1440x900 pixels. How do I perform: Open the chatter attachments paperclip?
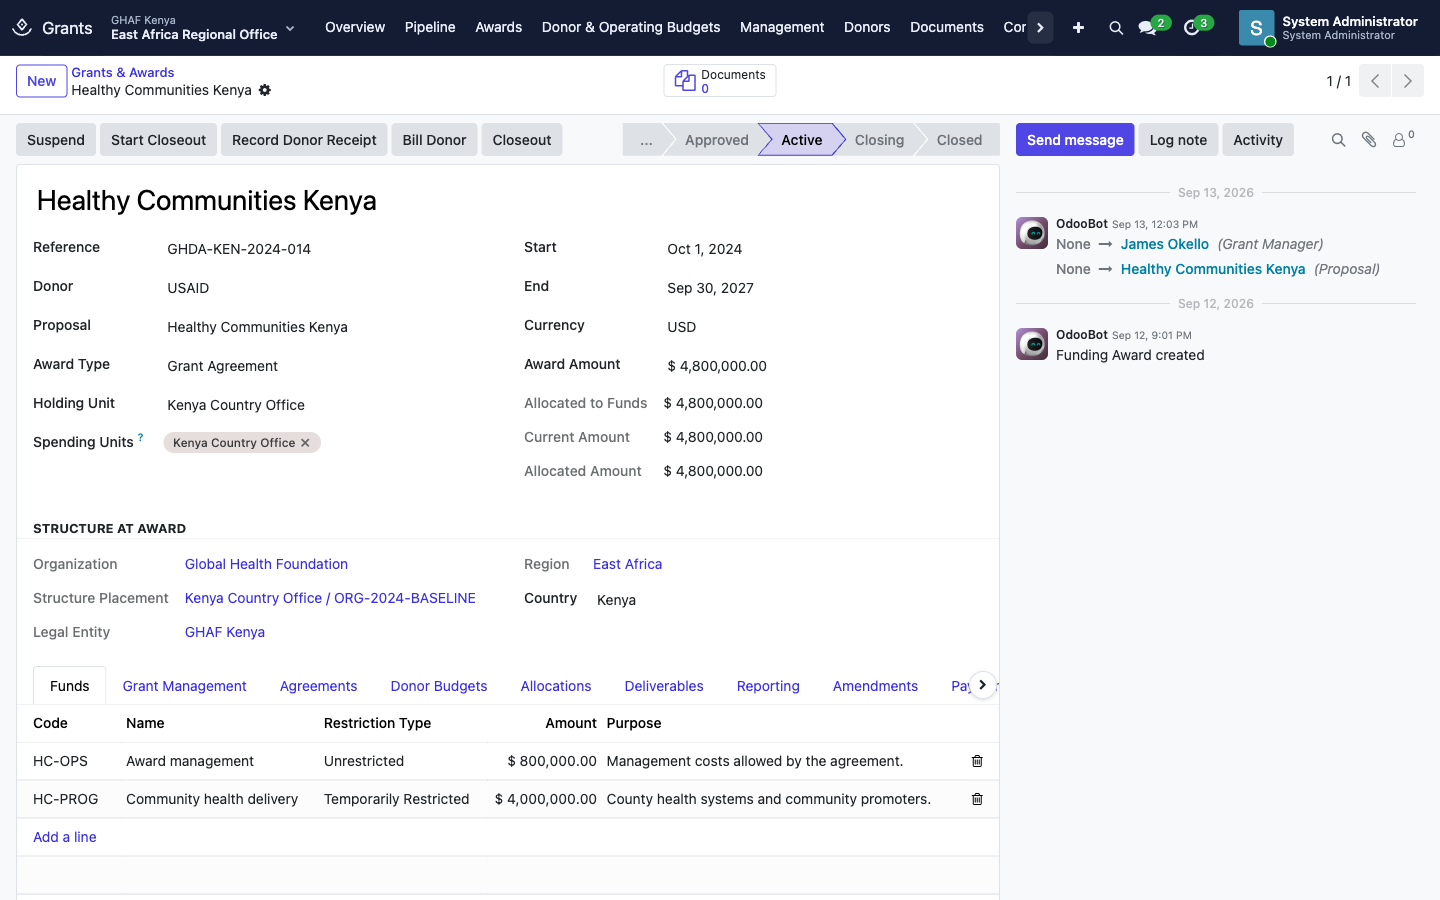click(x=1369, y=140)
